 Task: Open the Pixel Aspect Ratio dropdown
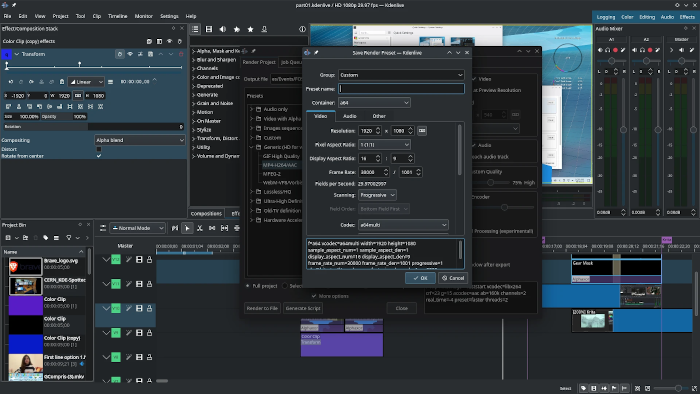pyautogui.click(x=384, y=145)
